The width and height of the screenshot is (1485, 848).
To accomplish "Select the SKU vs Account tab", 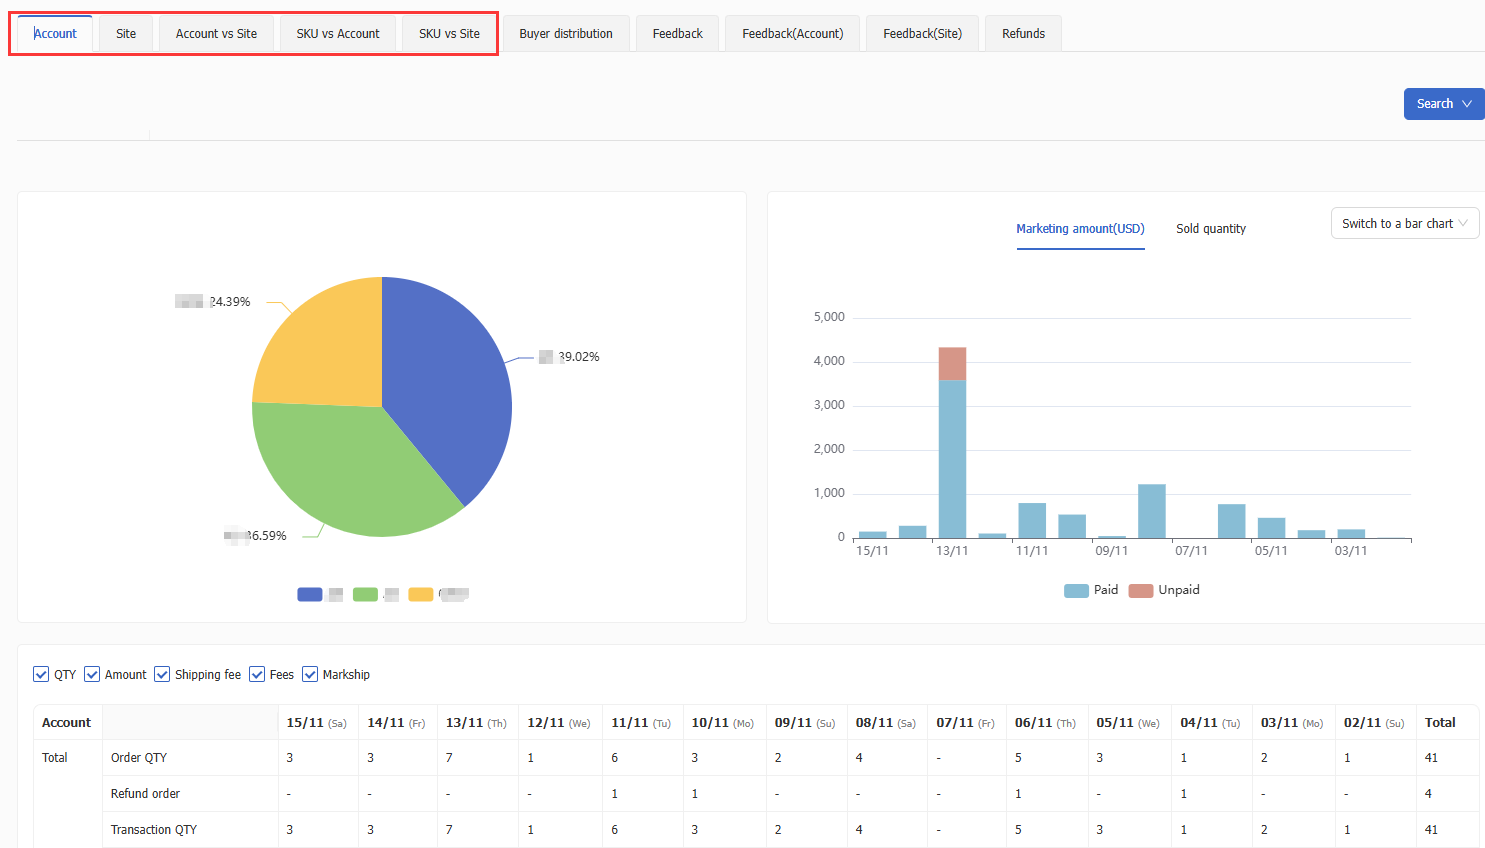I will point(338,33).
